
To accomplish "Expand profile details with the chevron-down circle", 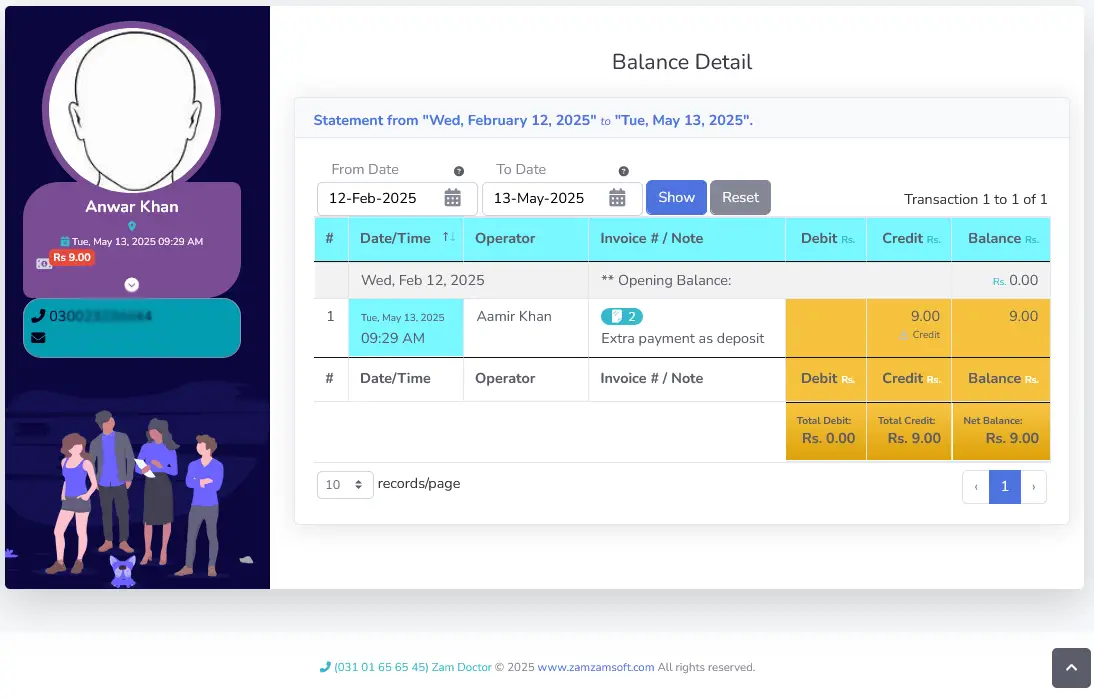I will (x=132, y=285).
